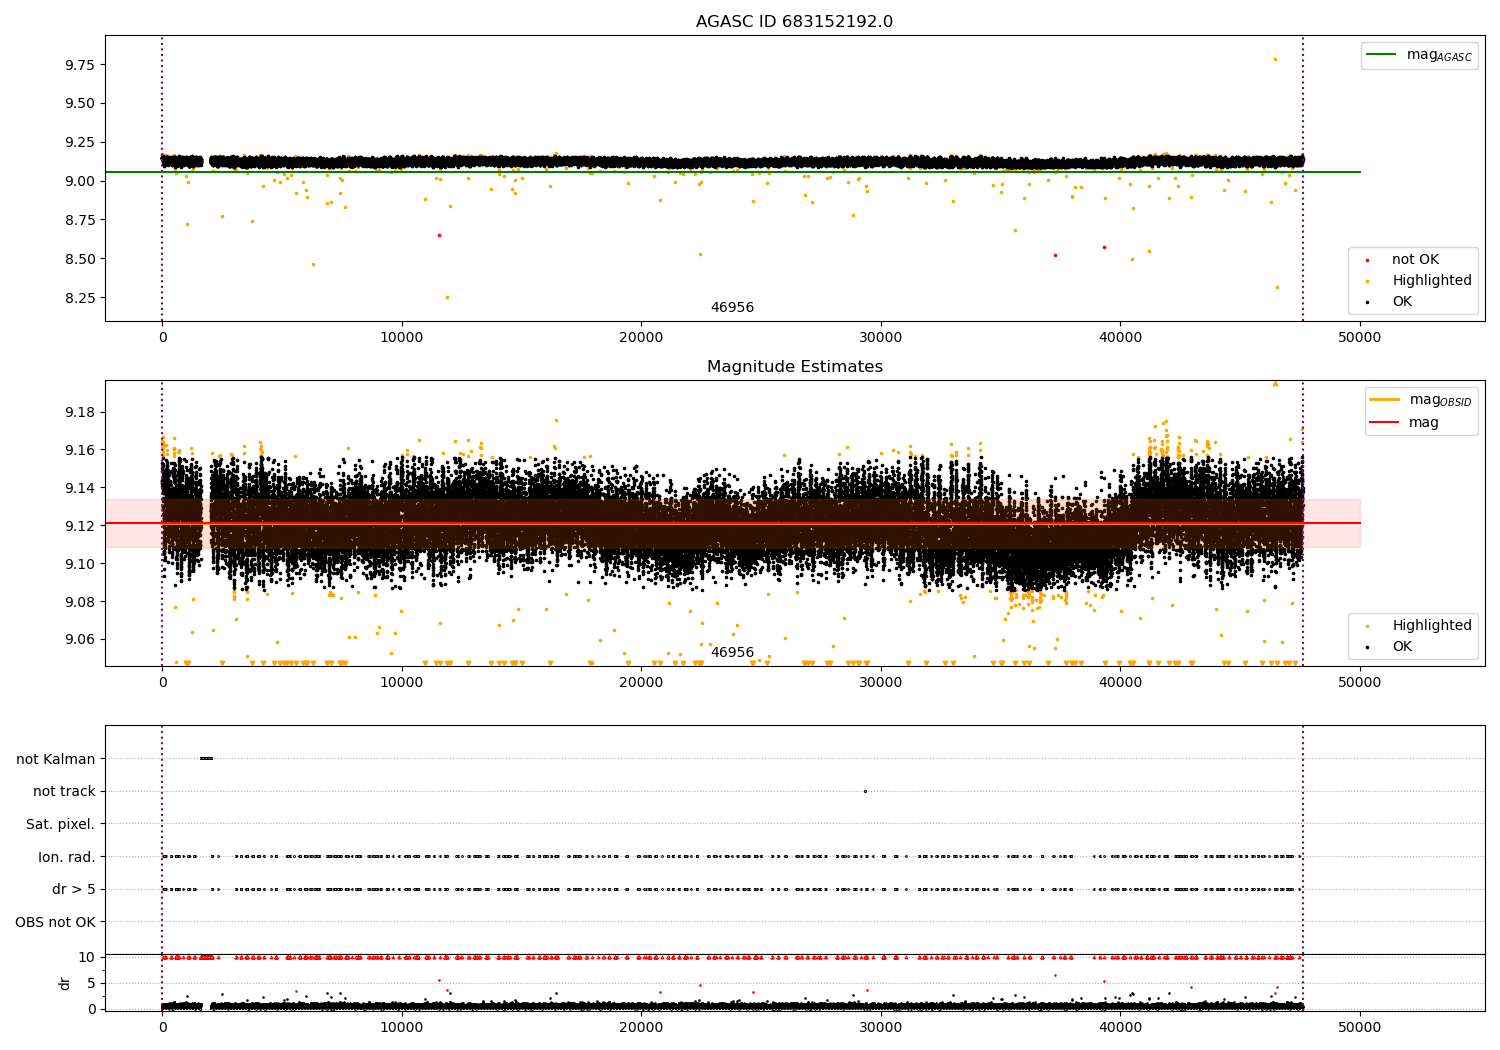Click the orange outlier point near magnitude 9.78

coord(1274,59)
